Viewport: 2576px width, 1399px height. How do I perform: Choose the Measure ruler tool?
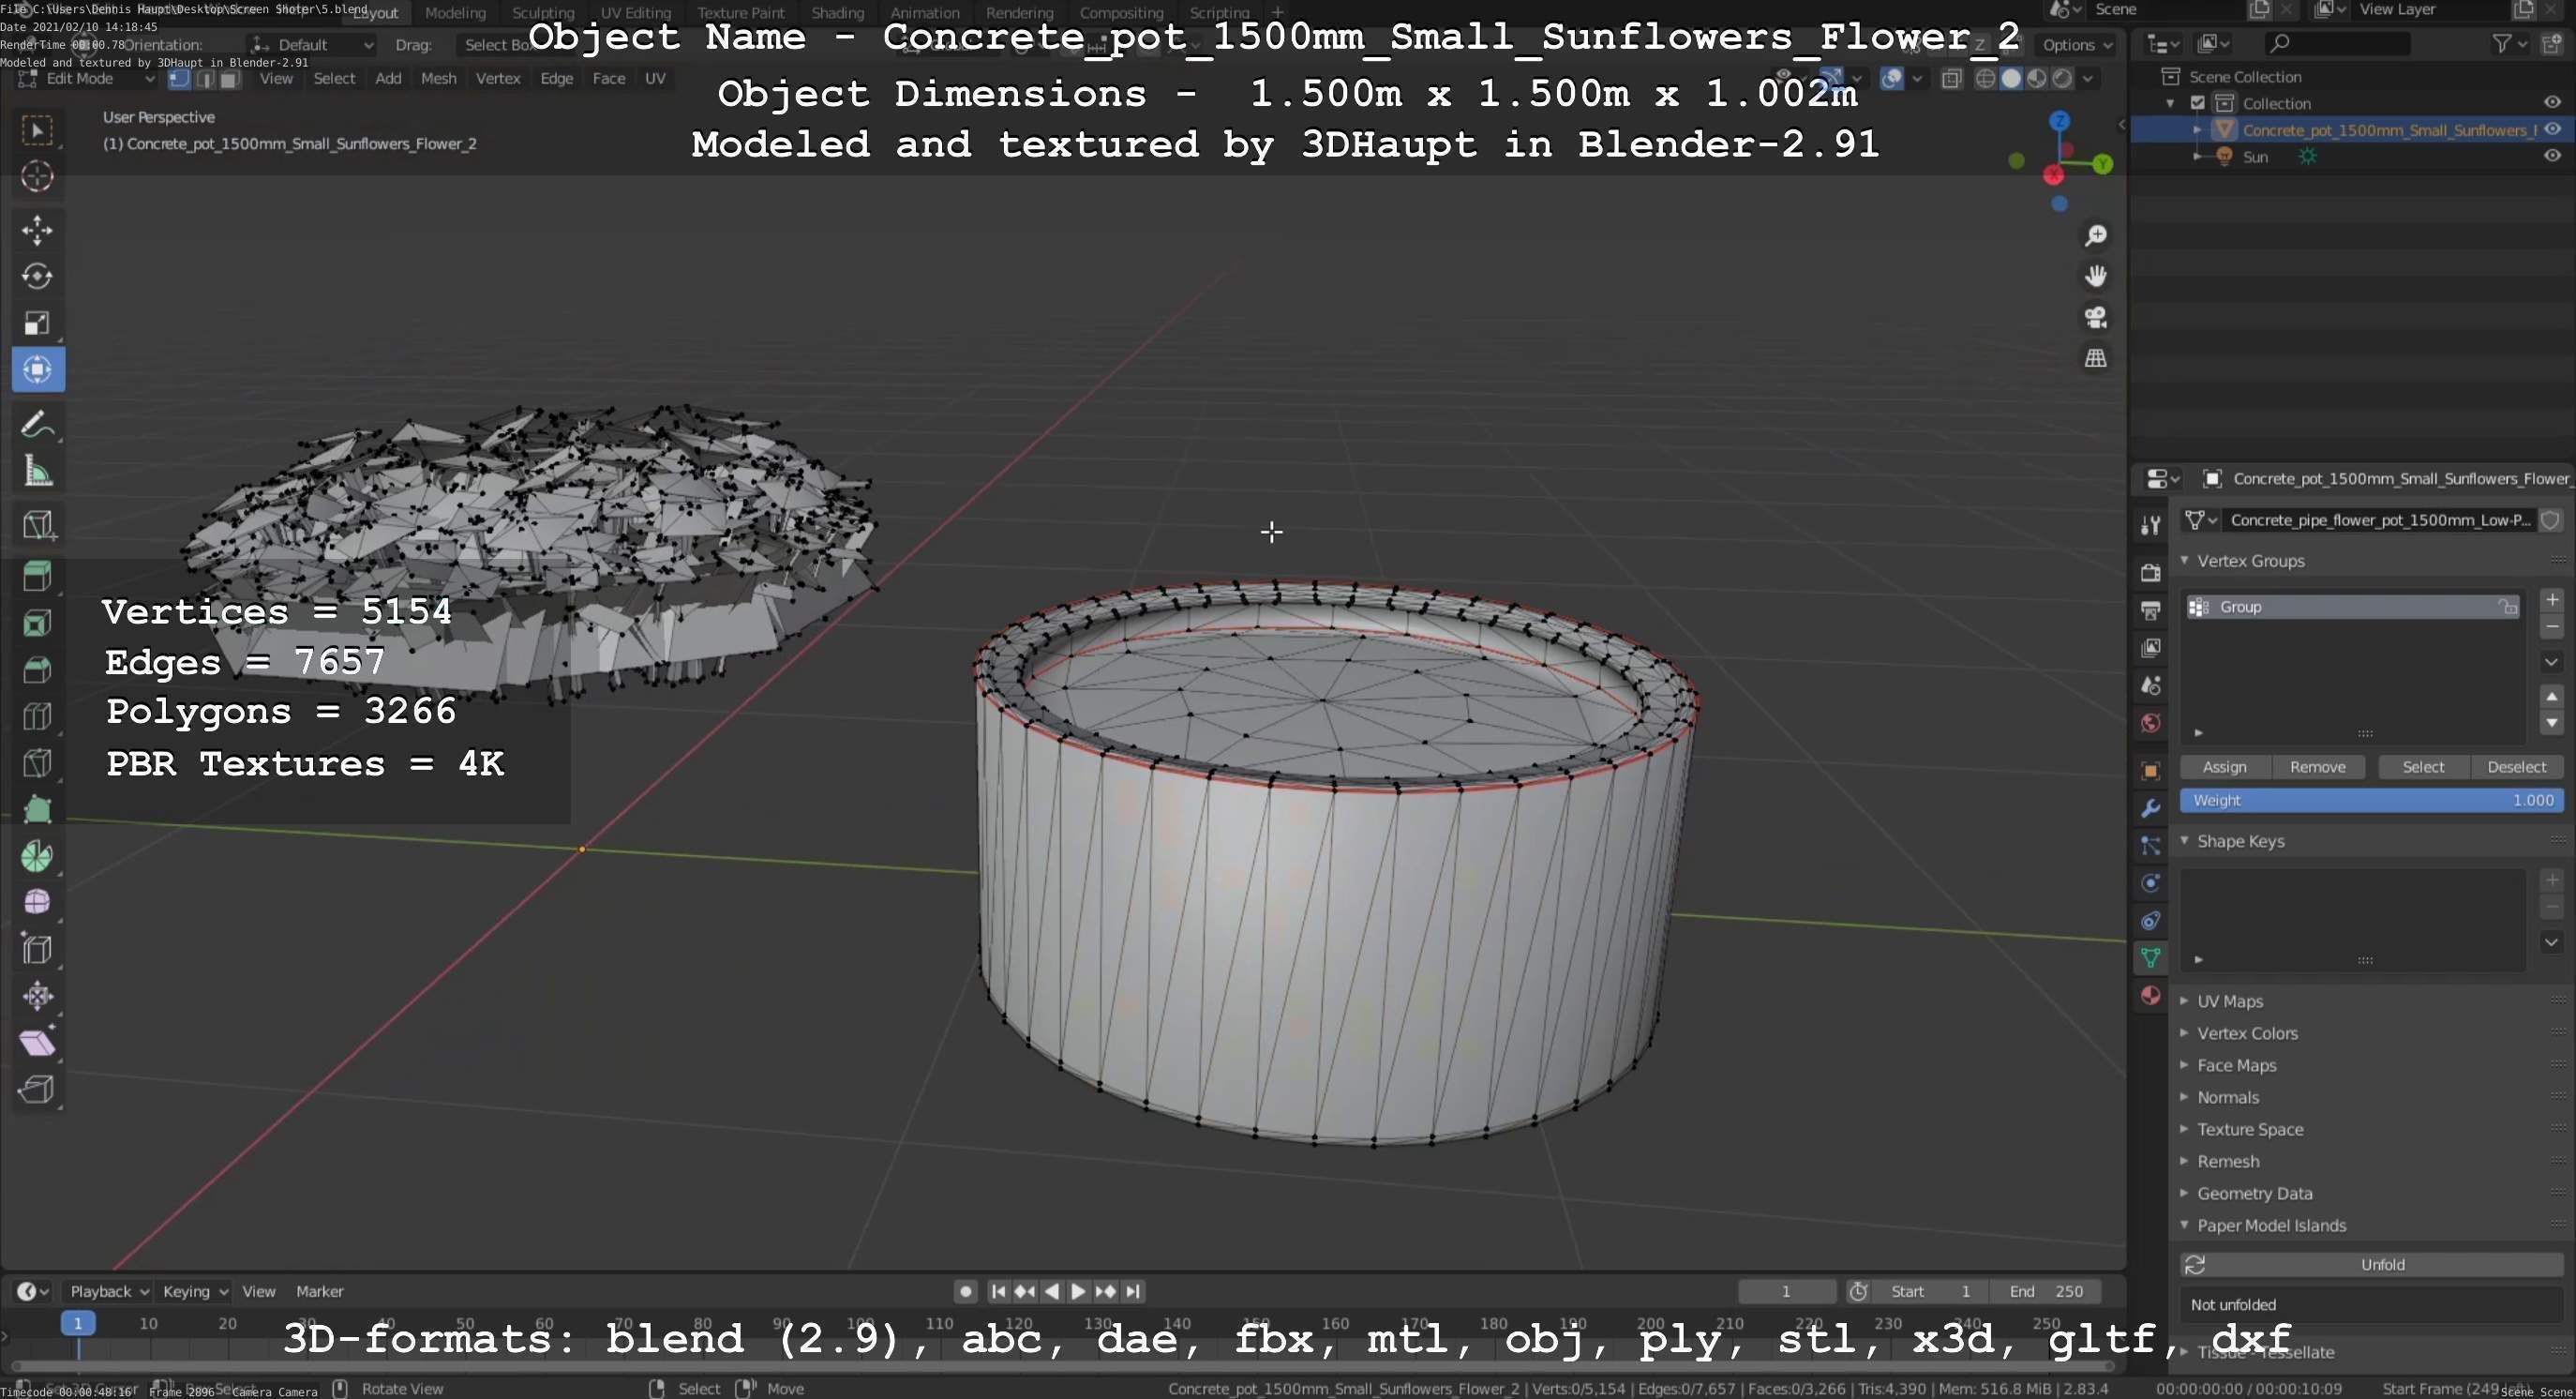(37, 471)
